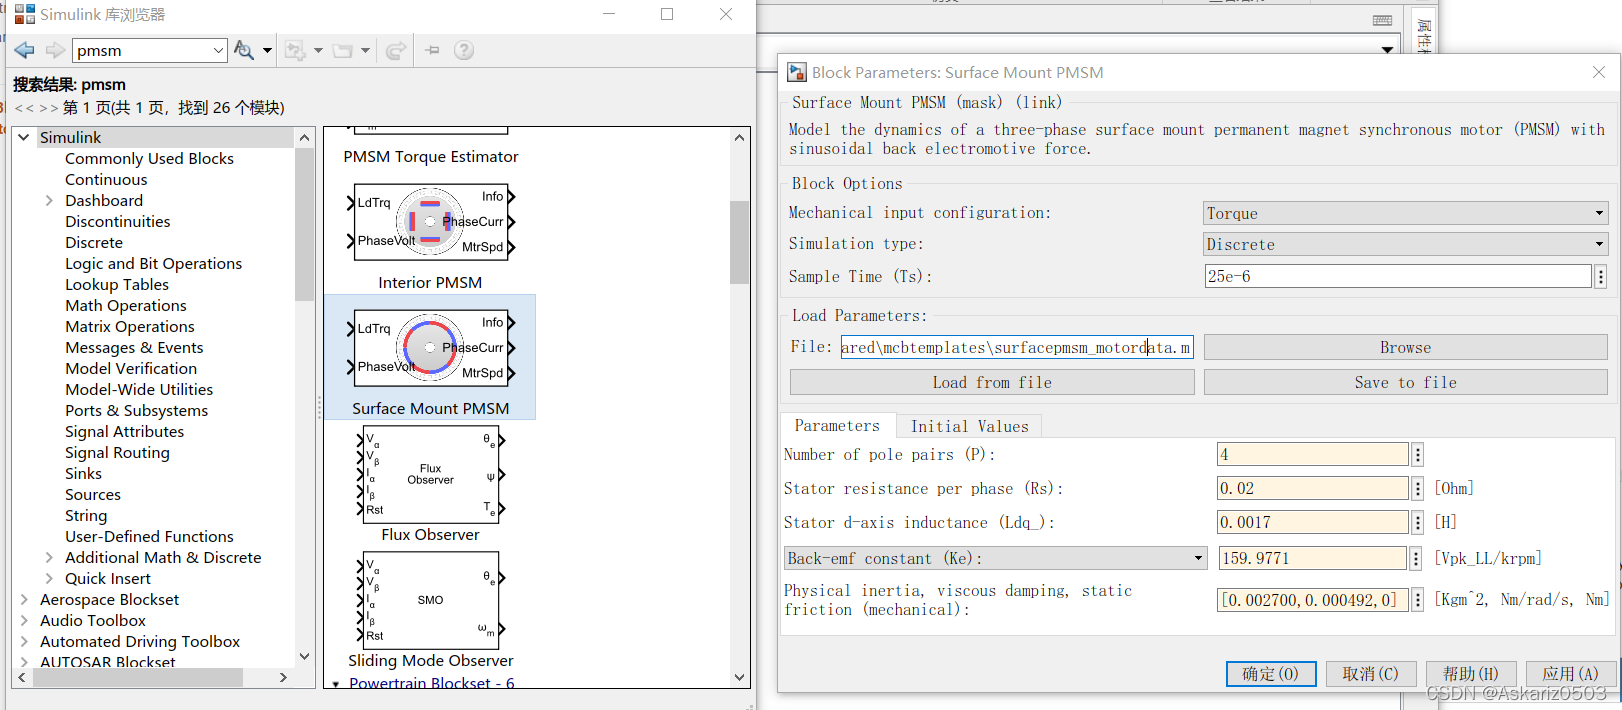Switch to the Parameters tab

(x=837, y=425)
